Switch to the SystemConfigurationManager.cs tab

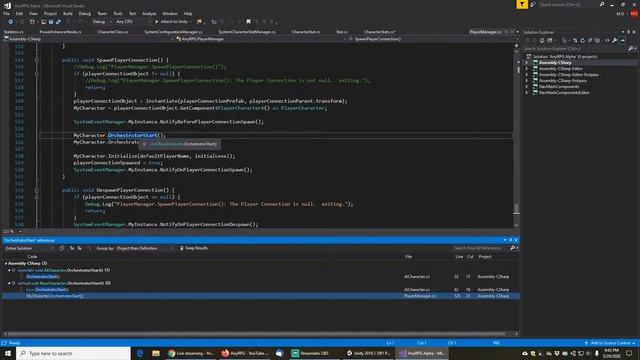pyautogui.click(x=173, y=32)
